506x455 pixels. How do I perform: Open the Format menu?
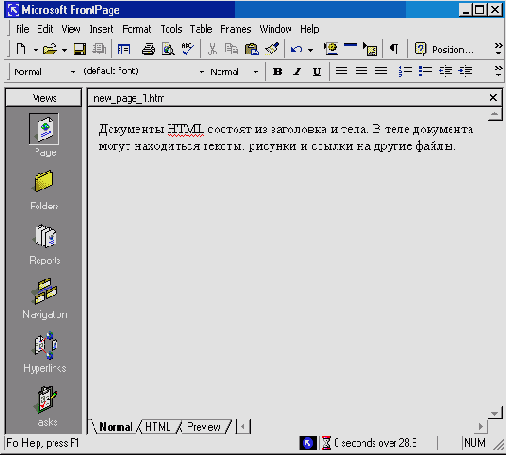137,29
